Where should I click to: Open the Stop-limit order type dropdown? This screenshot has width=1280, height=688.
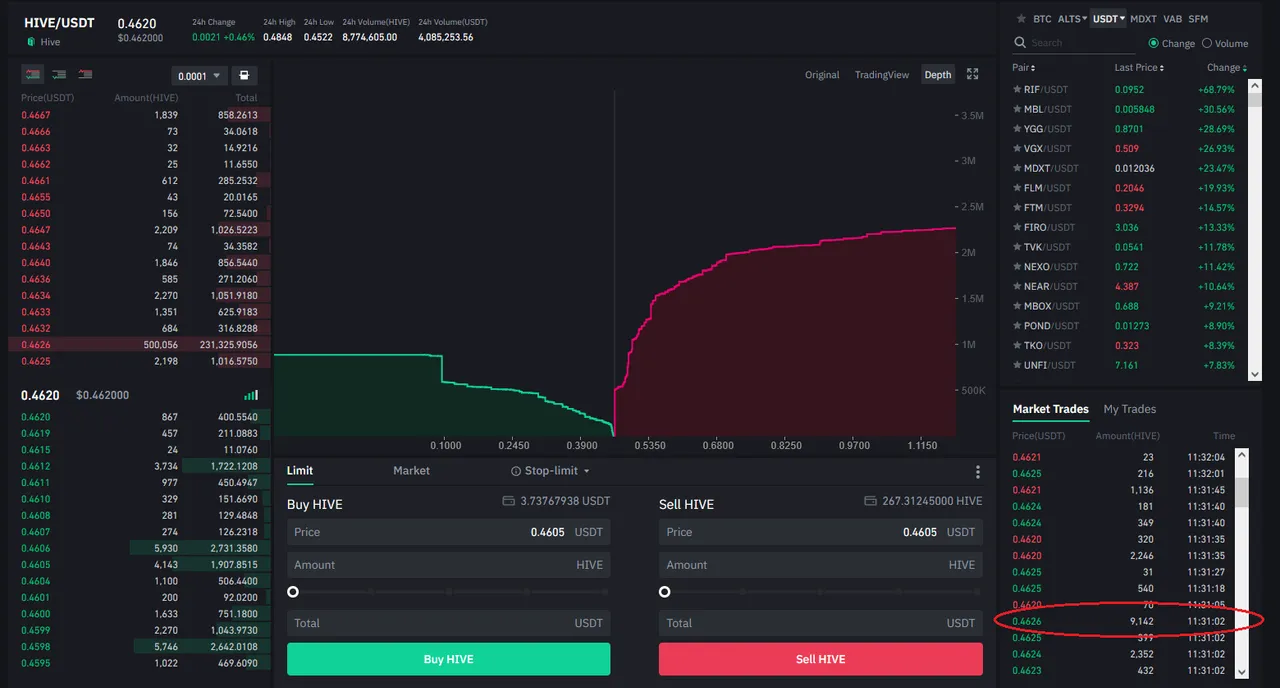pos(551,471)
